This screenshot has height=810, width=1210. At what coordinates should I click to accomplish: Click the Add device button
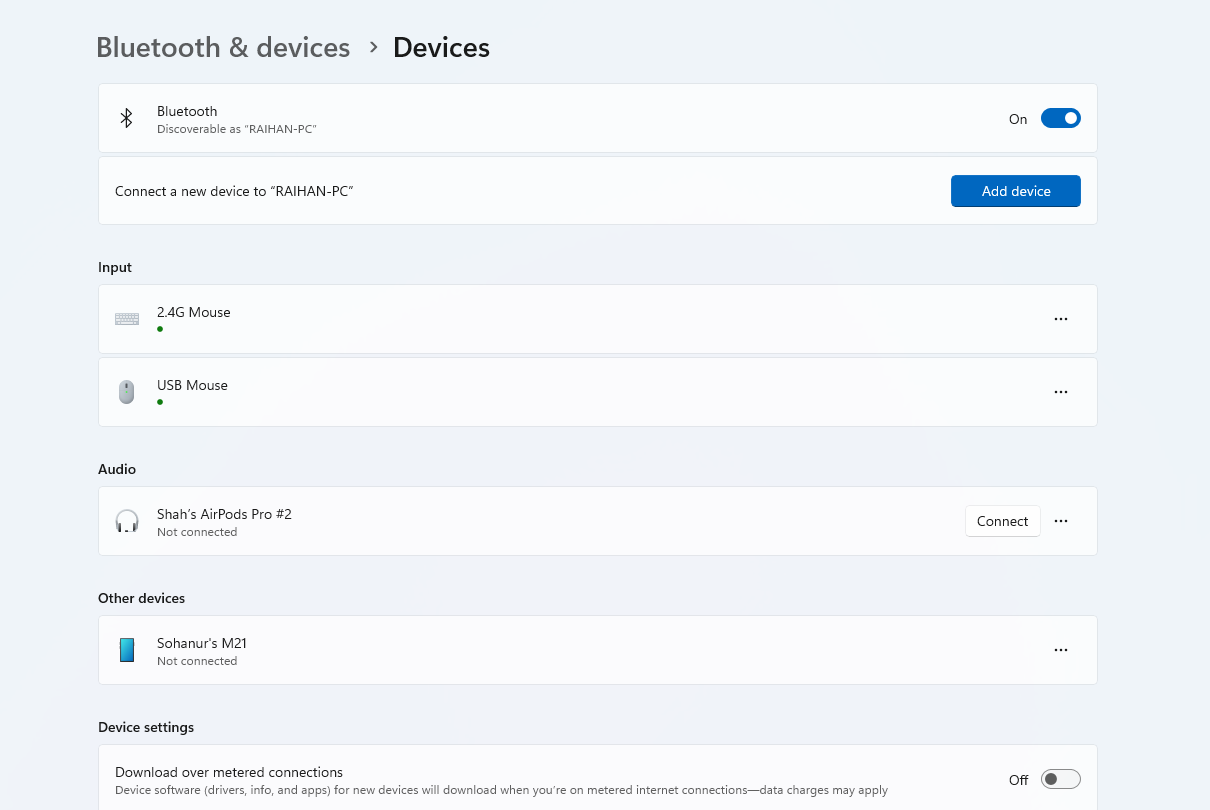pos(1015,191)
